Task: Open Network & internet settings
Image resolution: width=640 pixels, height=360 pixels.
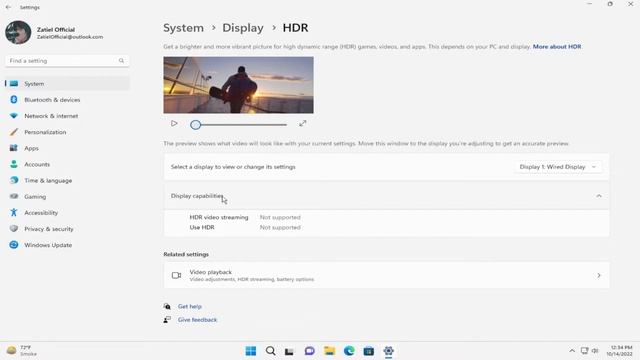Action: 67,116
